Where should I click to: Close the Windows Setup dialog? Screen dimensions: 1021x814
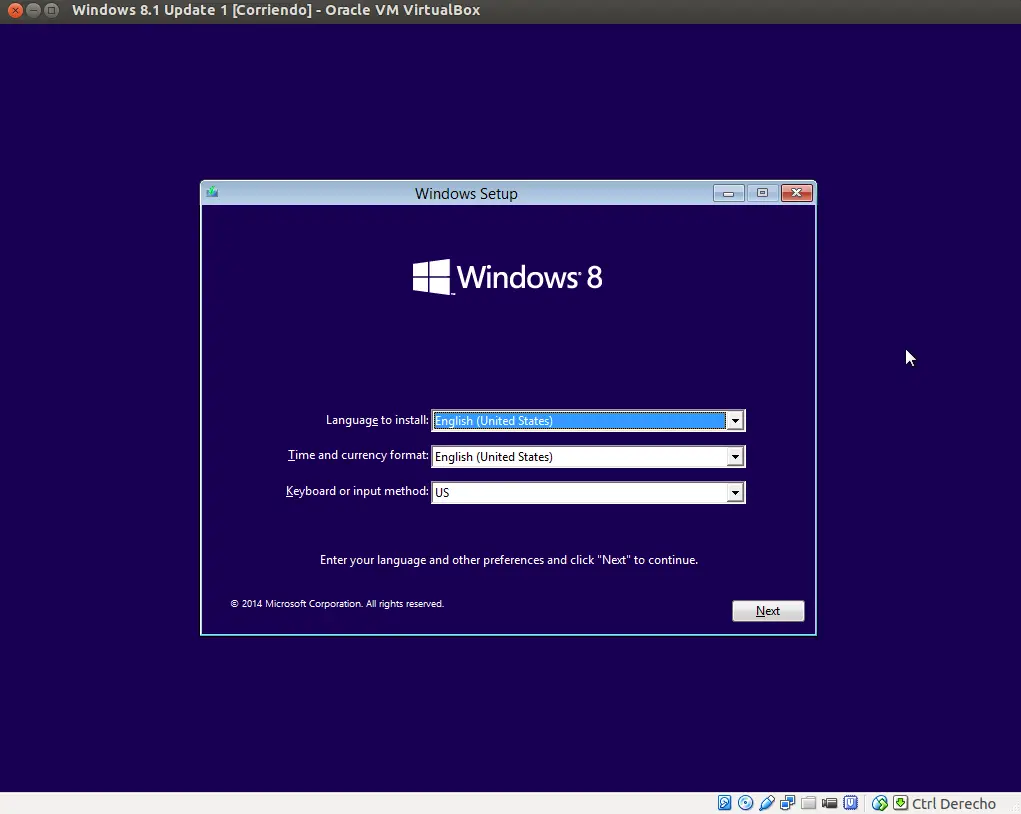pyautogui.click(x=796, y=193)
